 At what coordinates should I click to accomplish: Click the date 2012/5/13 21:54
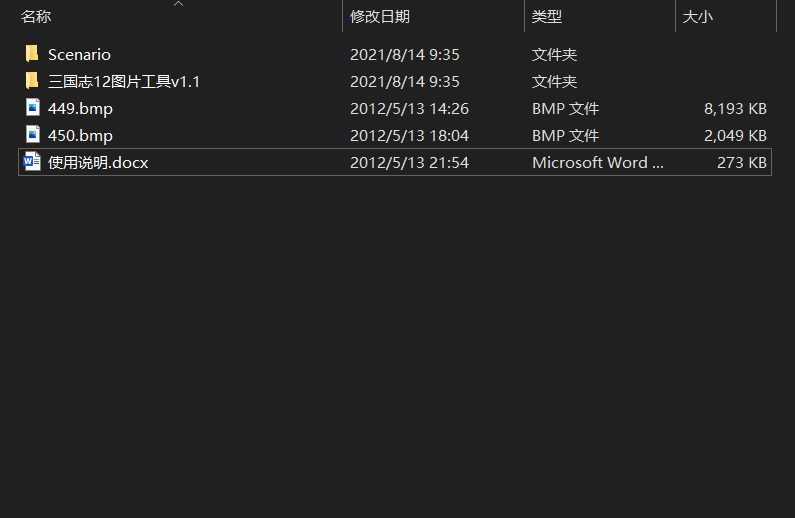pos(409,162)
